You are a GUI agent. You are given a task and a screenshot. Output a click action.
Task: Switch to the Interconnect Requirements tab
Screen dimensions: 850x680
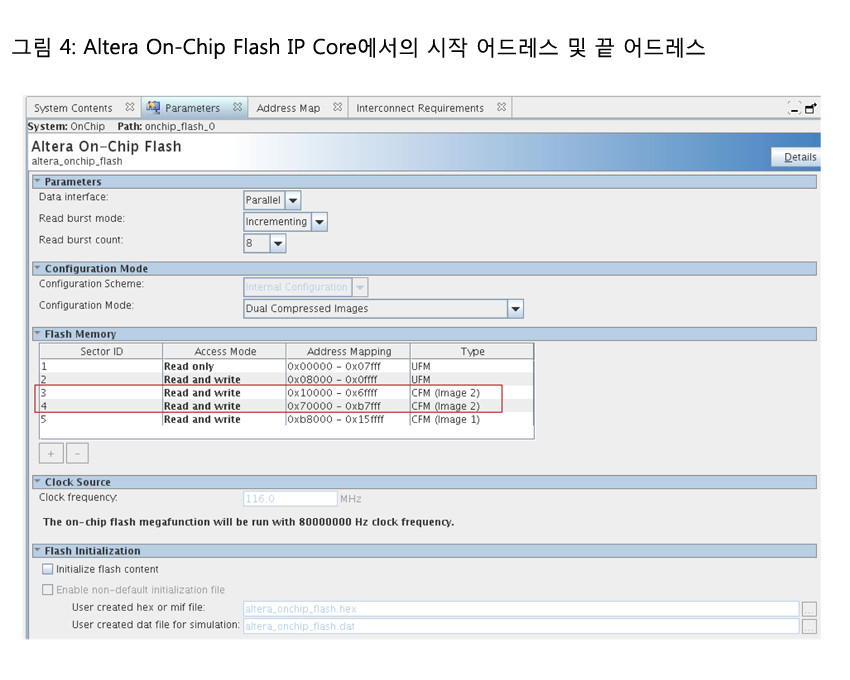(420, 108)
